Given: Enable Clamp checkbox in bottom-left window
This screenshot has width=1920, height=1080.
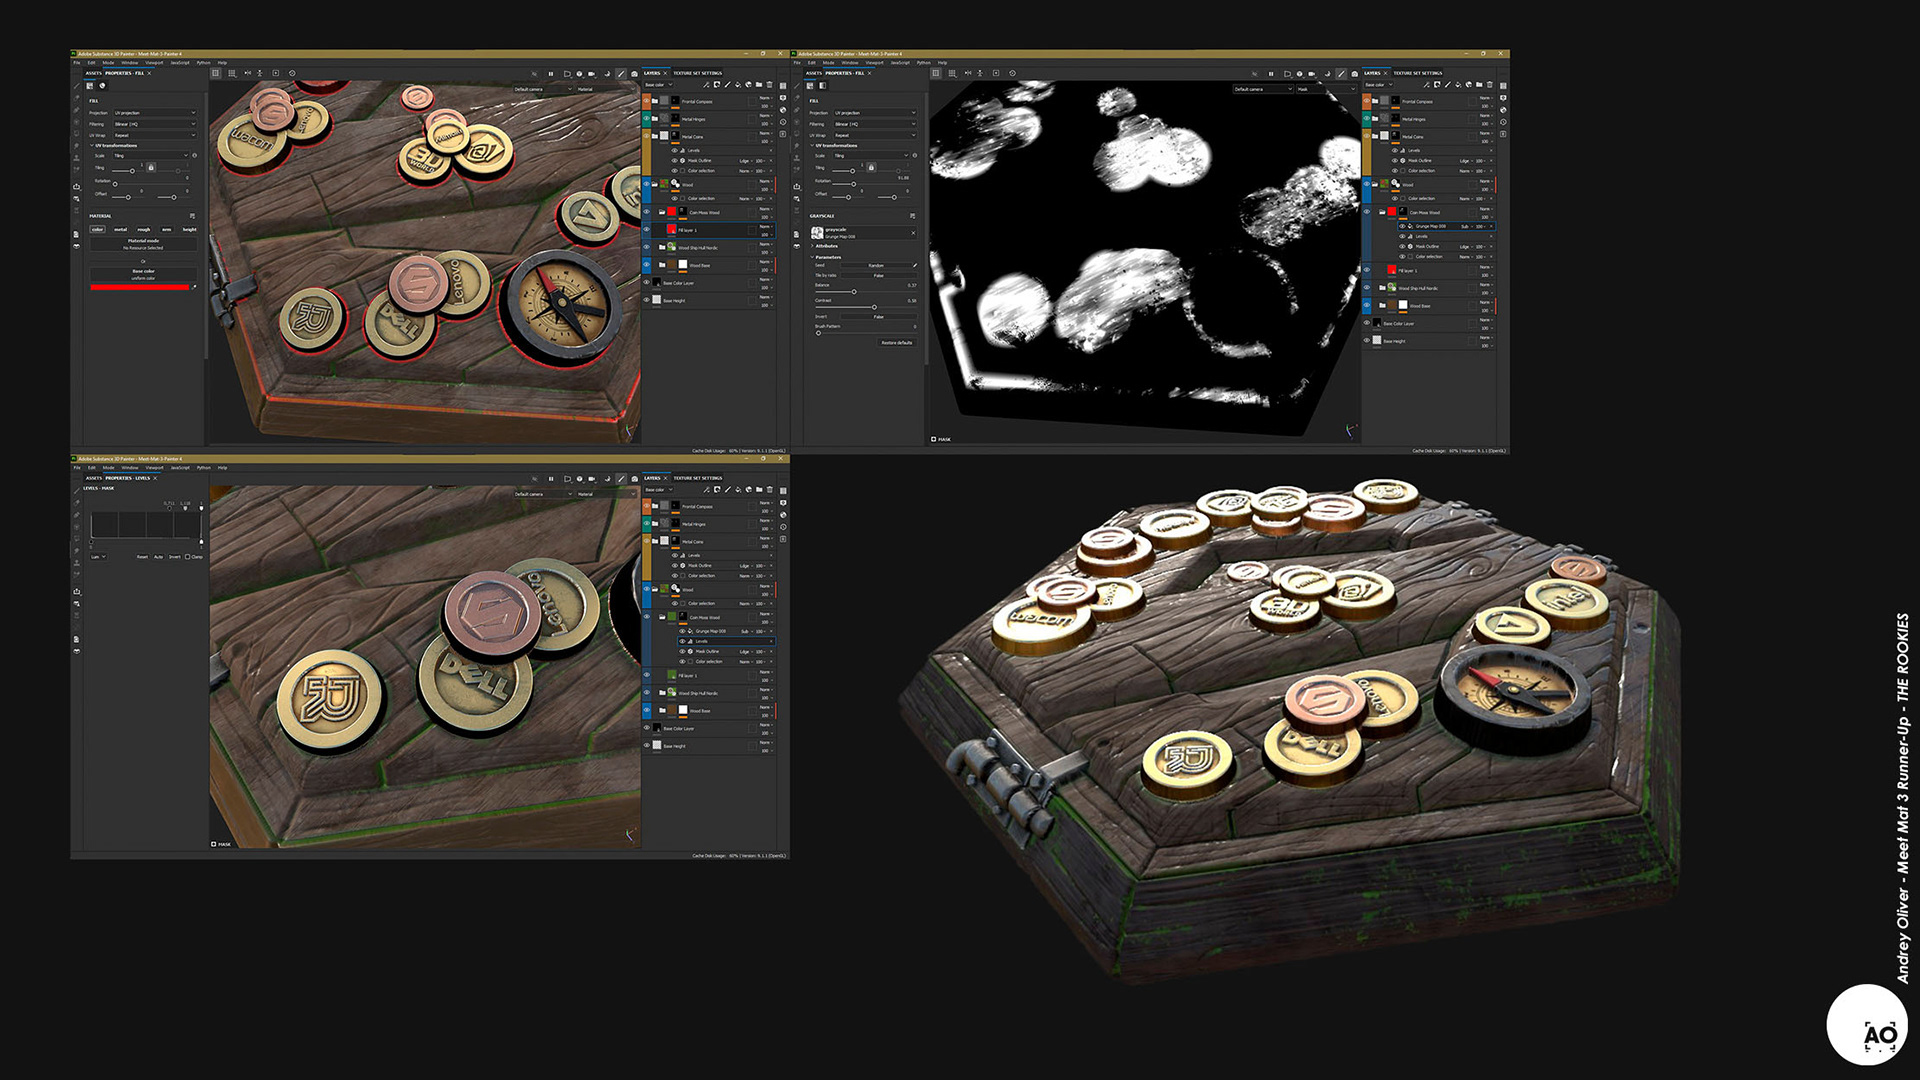Looking at the screenshot, I should click(x=188, y=557).
